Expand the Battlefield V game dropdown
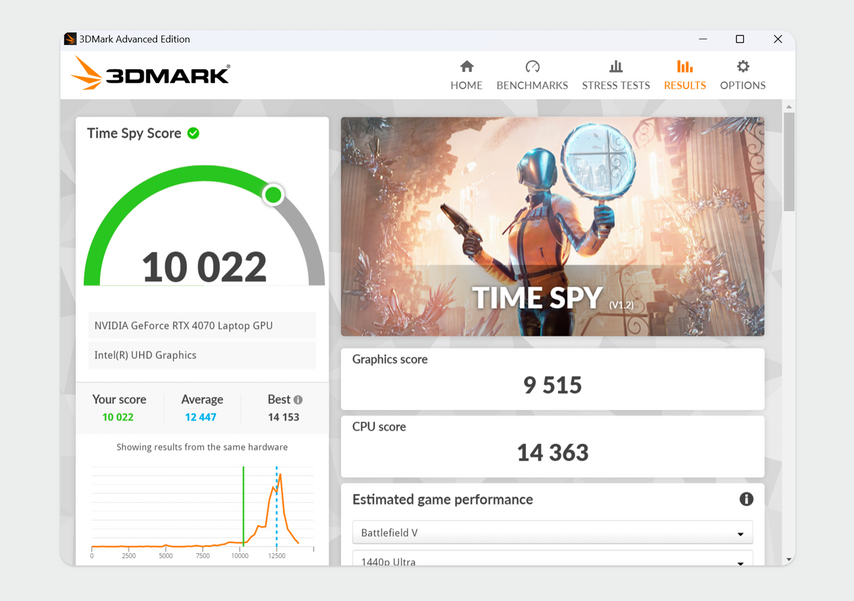Screen dimensions: 854x601 tap(552, 532)
